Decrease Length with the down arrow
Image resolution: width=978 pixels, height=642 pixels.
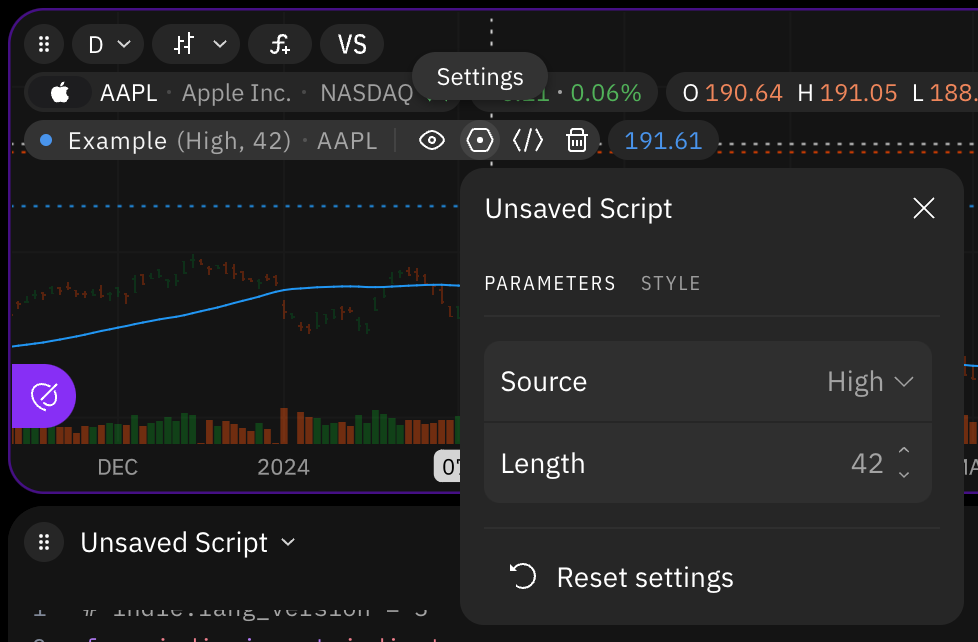(x=904, y=475)
